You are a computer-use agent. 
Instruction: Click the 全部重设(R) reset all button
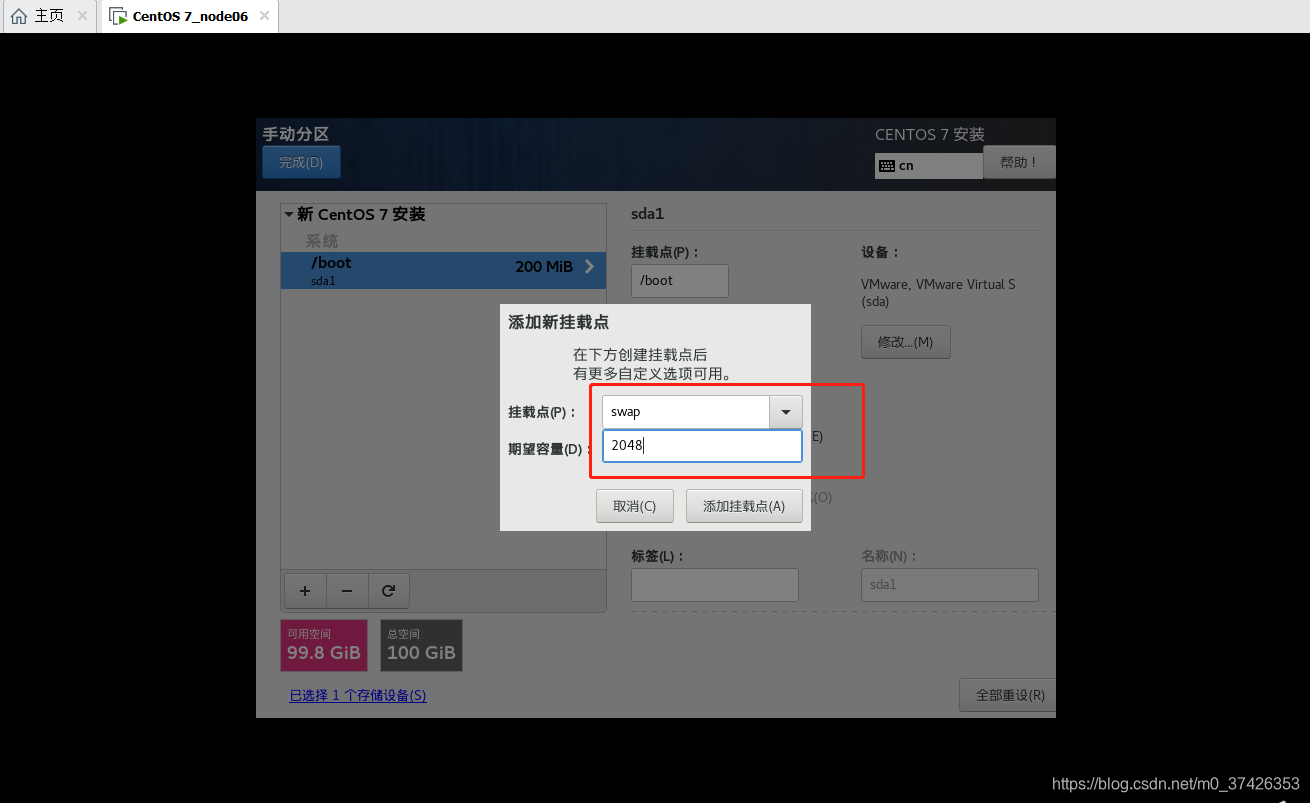[x=1008, y=695]
